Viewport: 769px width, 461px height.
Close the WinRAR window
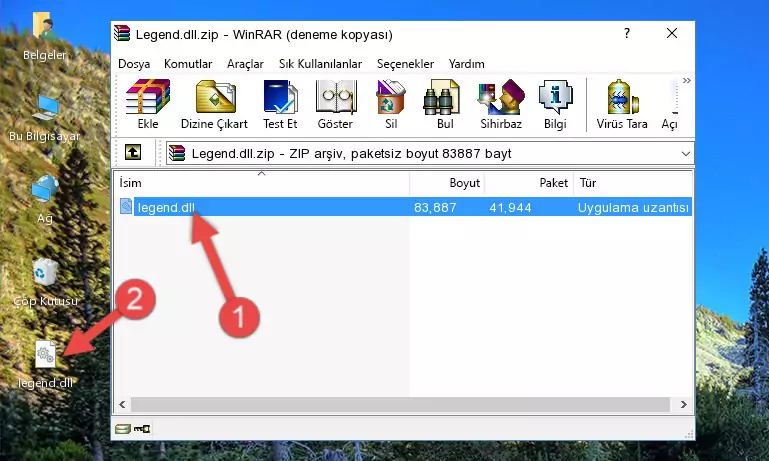tap(672, 33)
